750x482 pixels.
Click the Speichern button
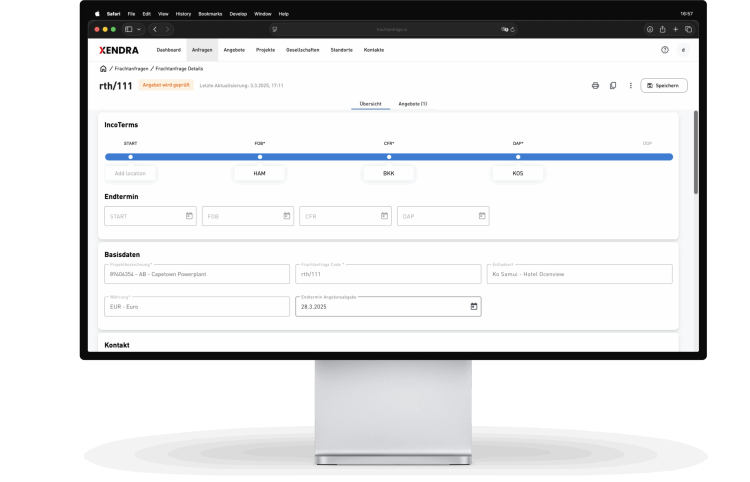coord(664,86)
